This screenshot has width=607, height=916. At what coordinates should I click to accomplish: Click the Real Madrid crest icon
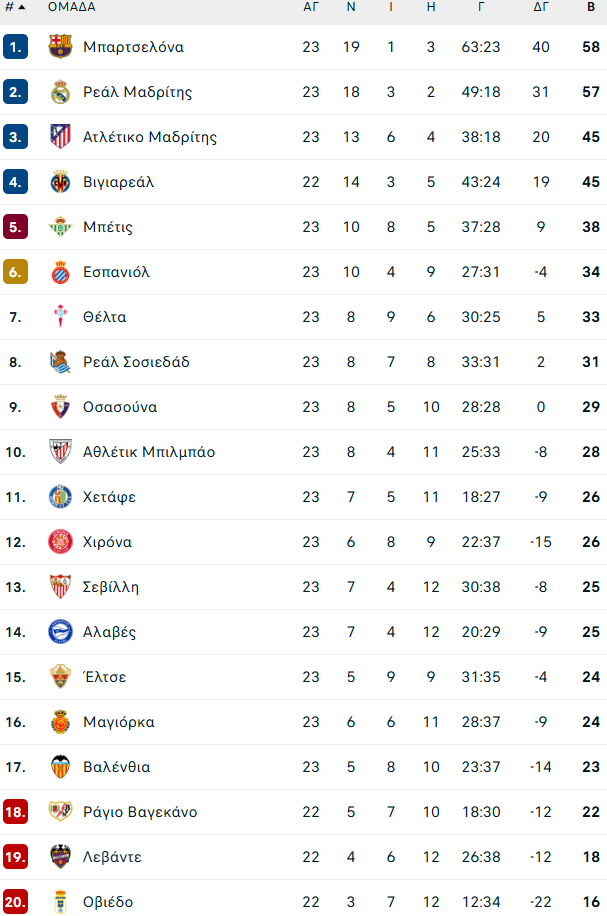tap(61, 92)
